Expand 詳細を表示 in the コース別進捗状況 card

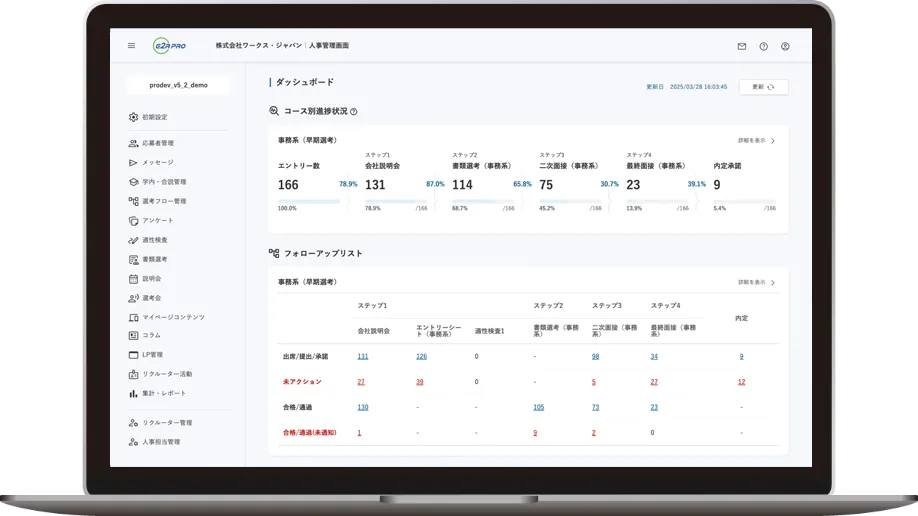point(756,141)
